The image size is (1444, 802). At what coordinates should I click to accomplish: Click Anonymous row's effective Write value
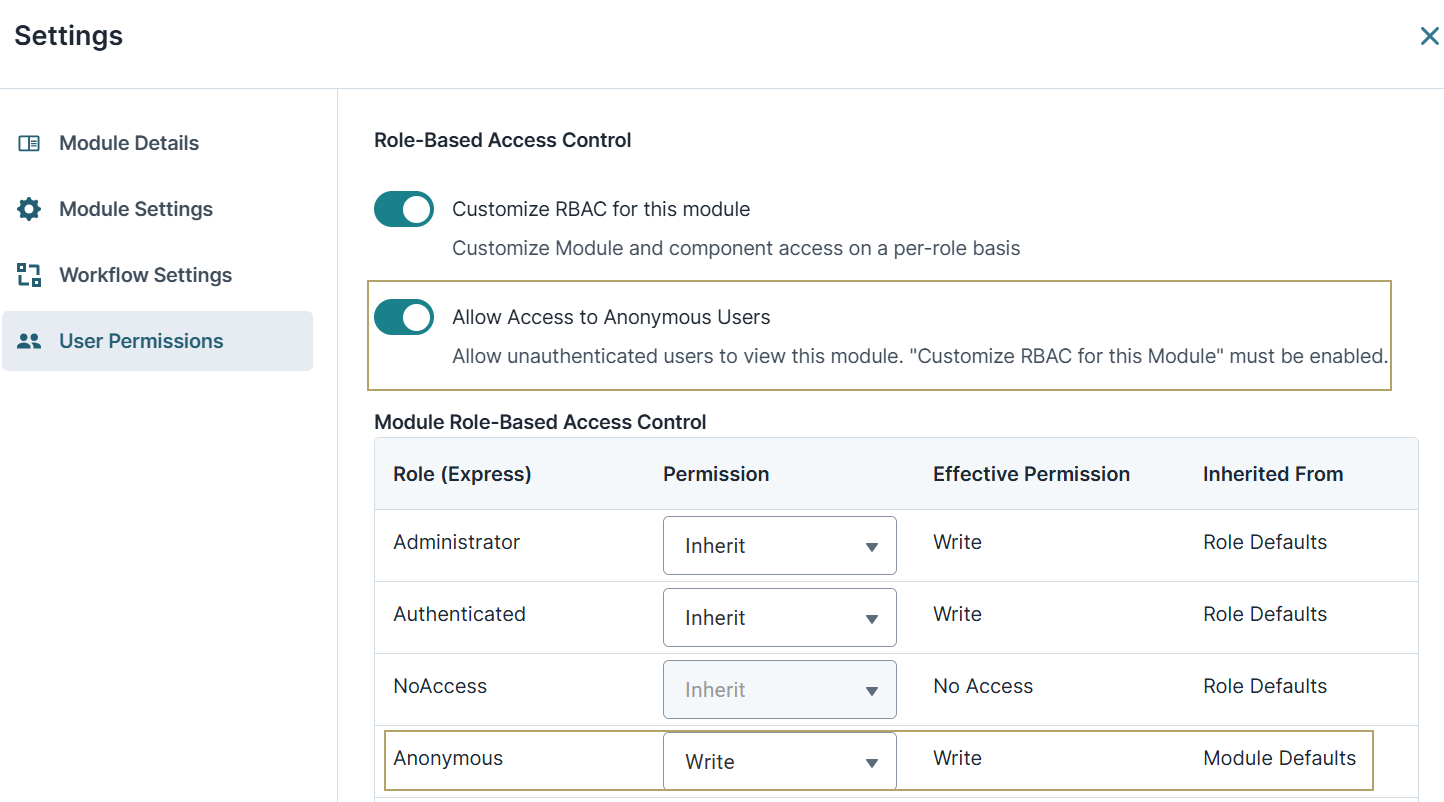tap(957, 758)
